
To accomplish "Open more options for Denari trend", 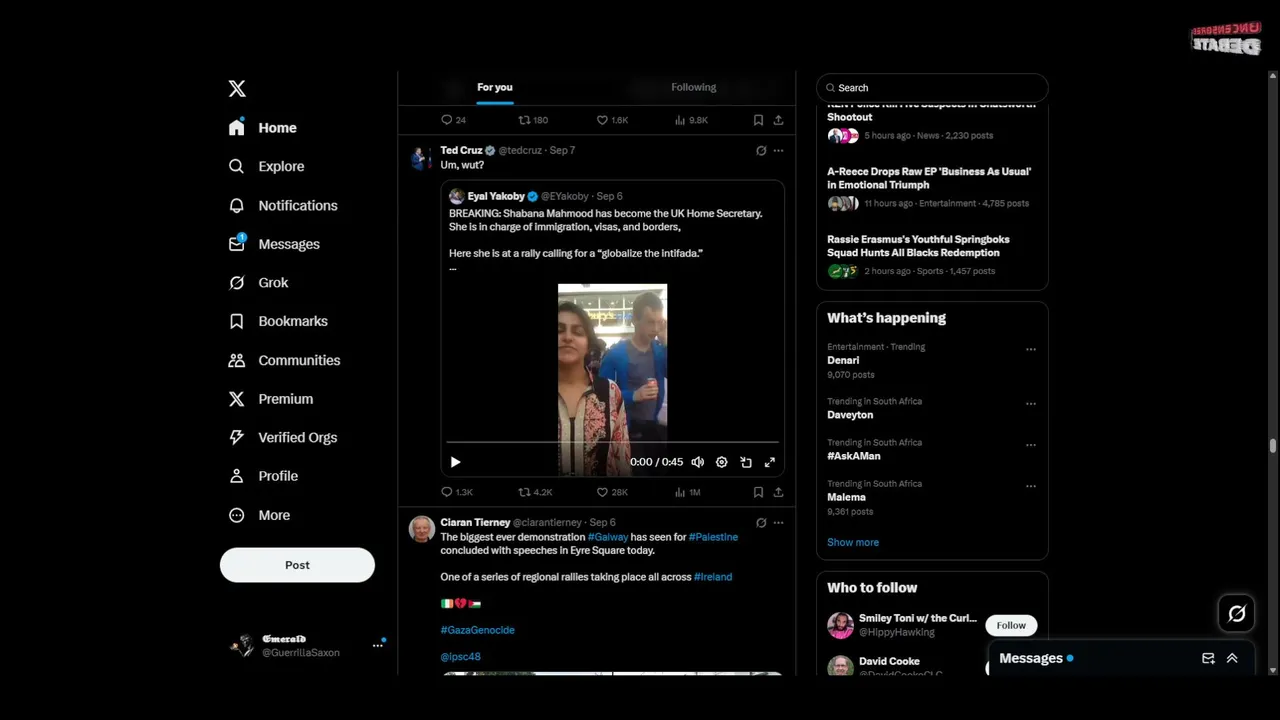I will click(x=1030, y=350).
